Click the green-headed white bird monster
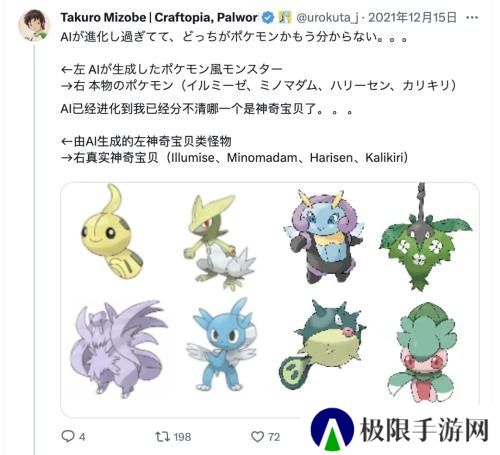Screen dimensions: 500x455 [x=218, y=241]
